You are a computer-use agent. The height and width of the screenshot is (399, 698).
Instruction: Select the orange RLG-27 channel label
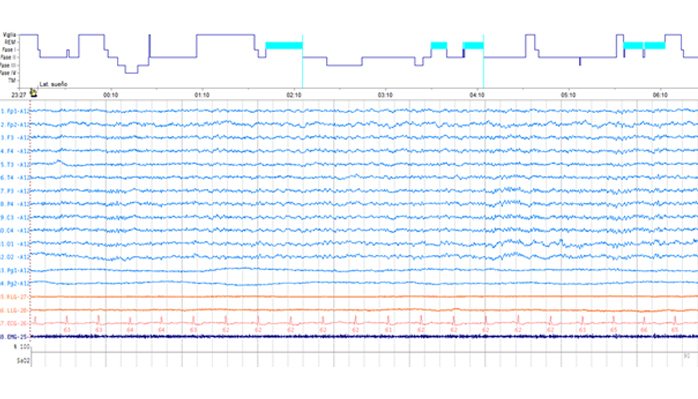tap(15, 297)
